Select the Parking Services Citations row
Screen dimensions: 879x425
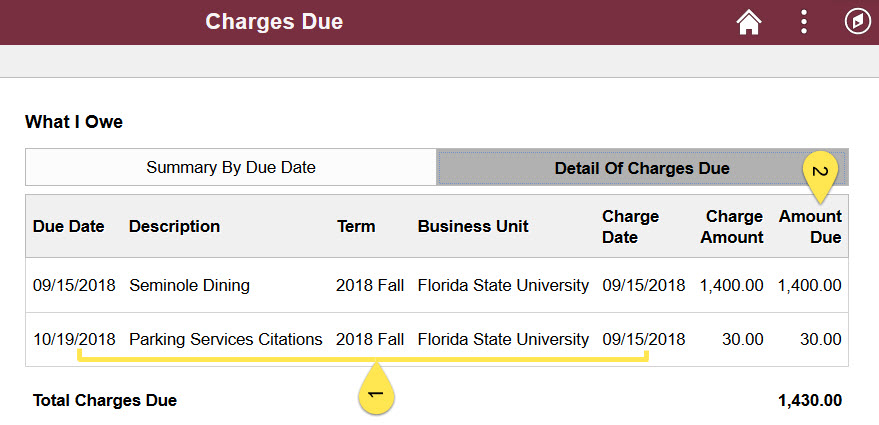(x=437, y=339)
